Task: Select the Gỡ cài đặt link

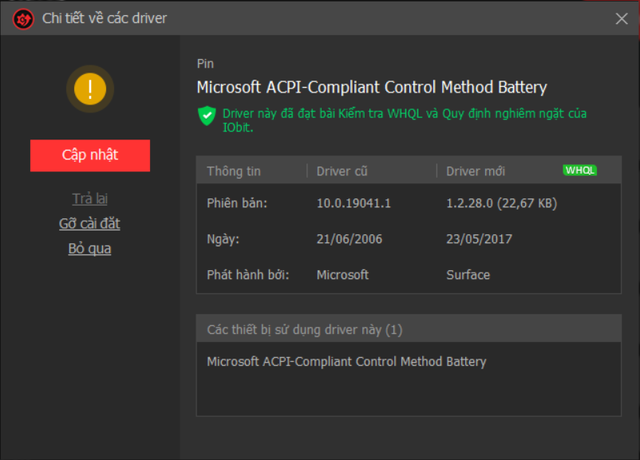Action: click(90, 223)
